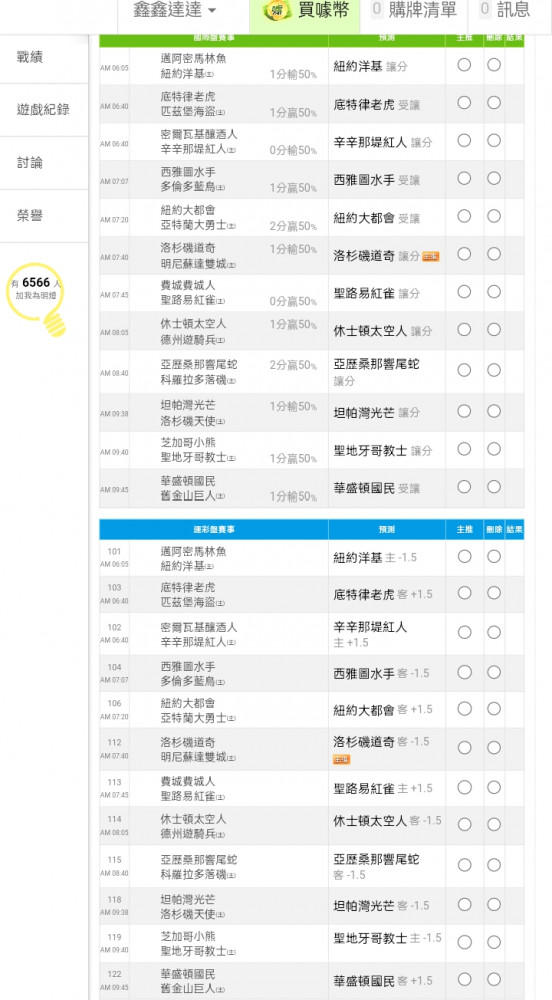Select 刪除 radio for 聖路易紅雀 主 +1.5
The width and height of the screenshot is (552, 1000).
pyautogui.click(x=494, y=788)
